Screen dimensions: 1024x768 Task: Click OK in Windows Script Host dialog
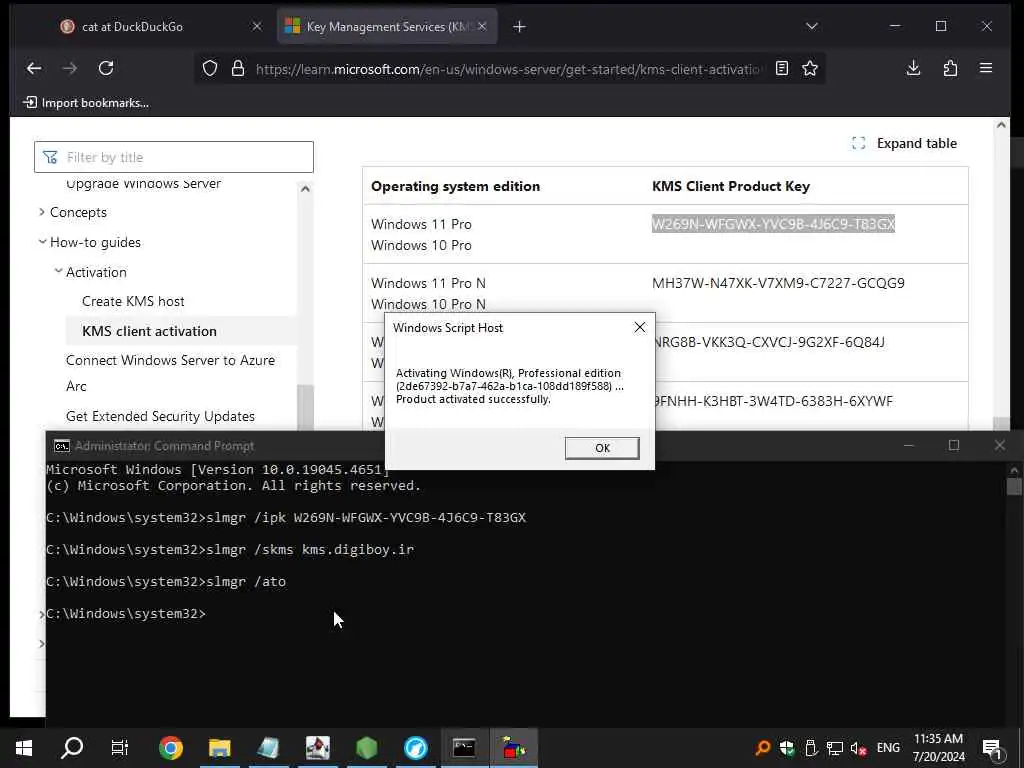(x=601, y=448)
